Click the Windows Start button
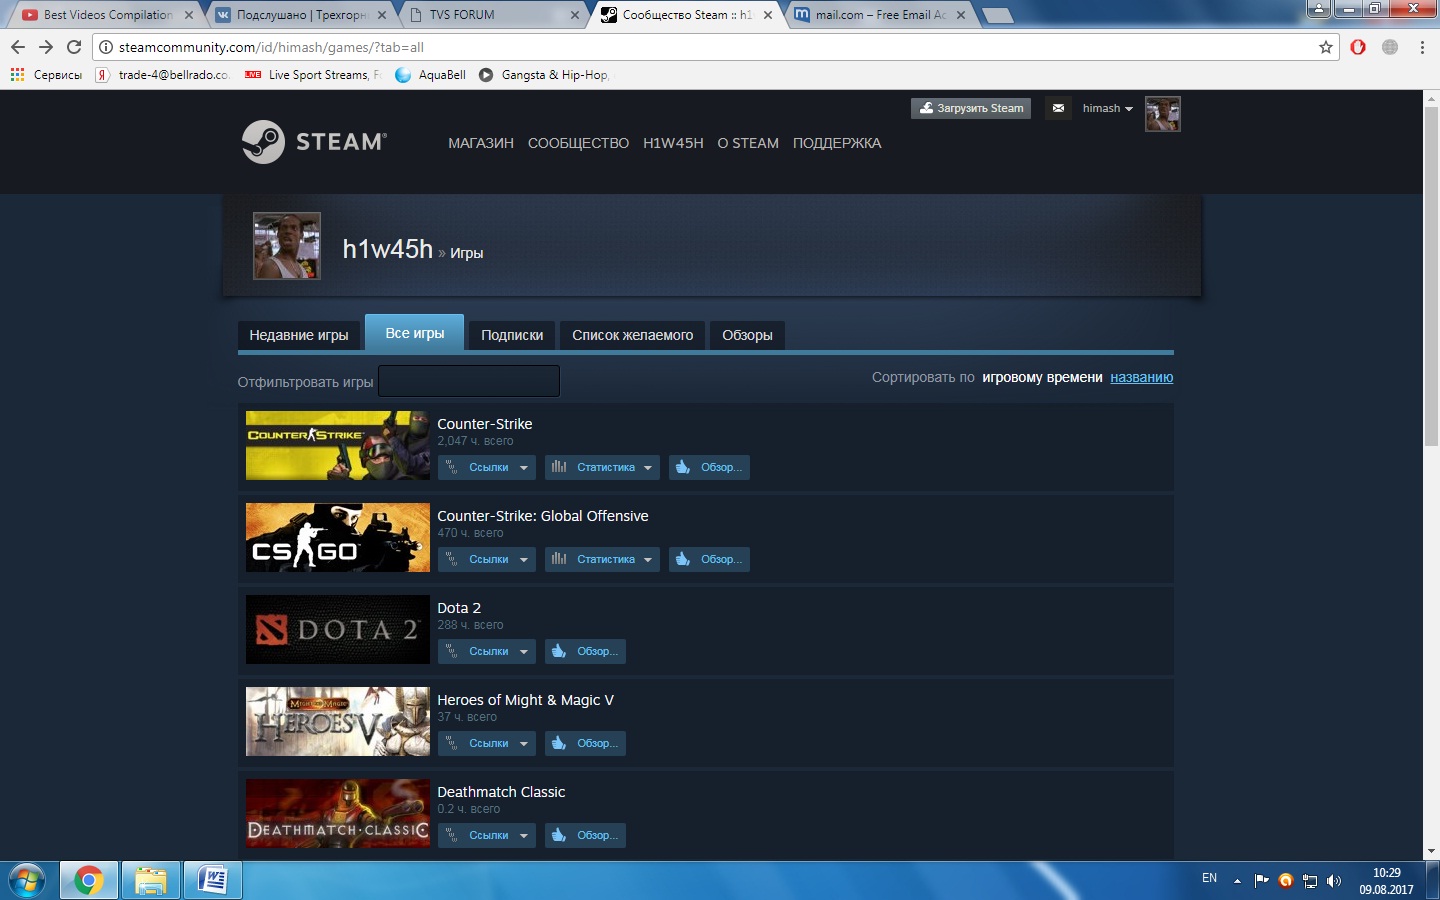The width and height of the screenshot is (1440, 900). (x=27, y=880)
